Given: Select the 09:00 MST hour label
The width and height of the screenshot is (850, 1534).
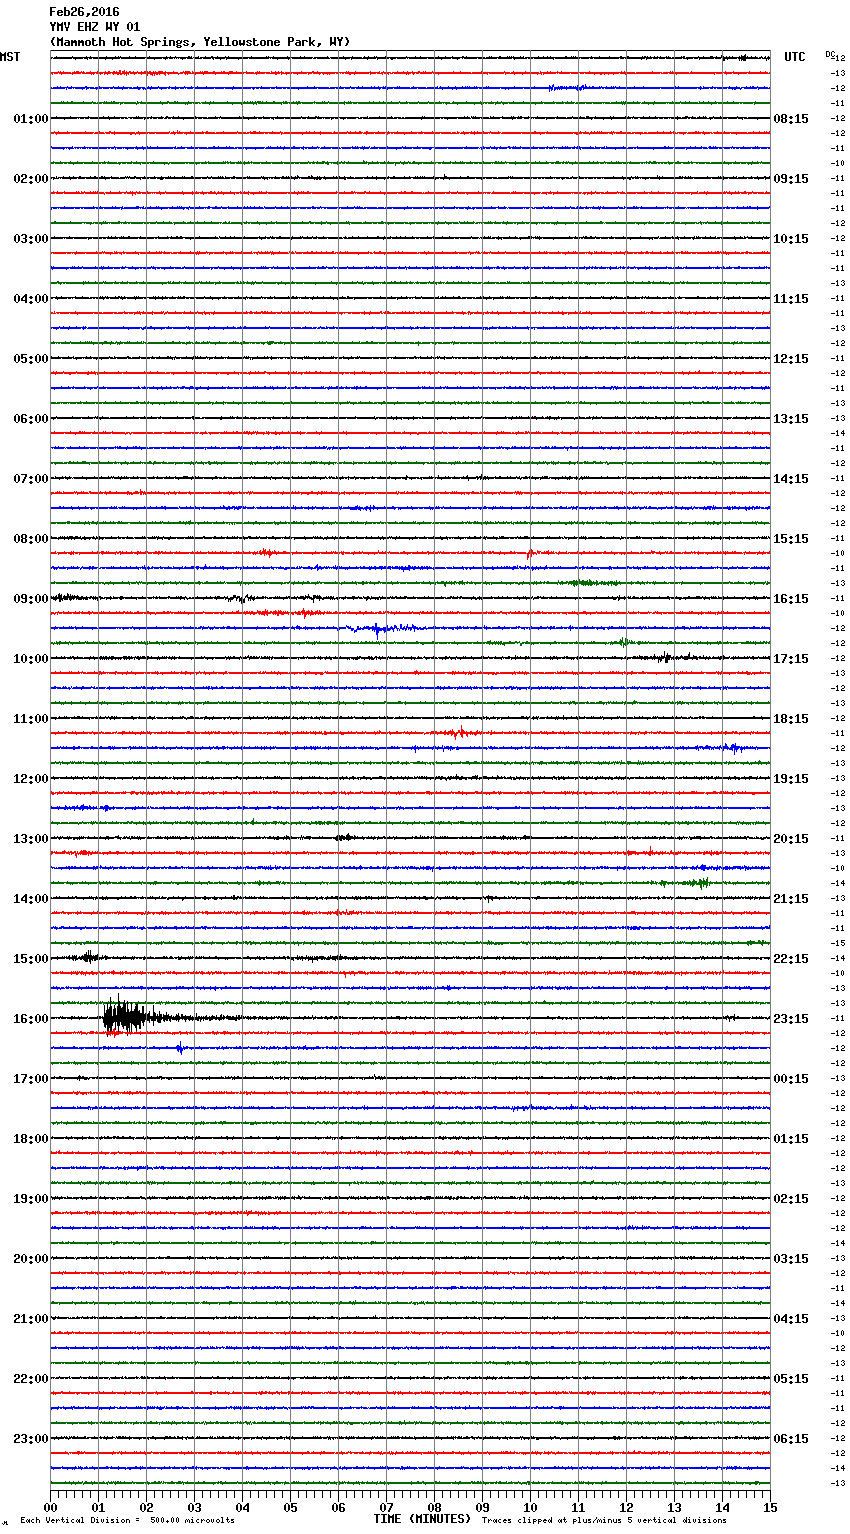Looking at the screenshot, I should (x=31, y=599).
